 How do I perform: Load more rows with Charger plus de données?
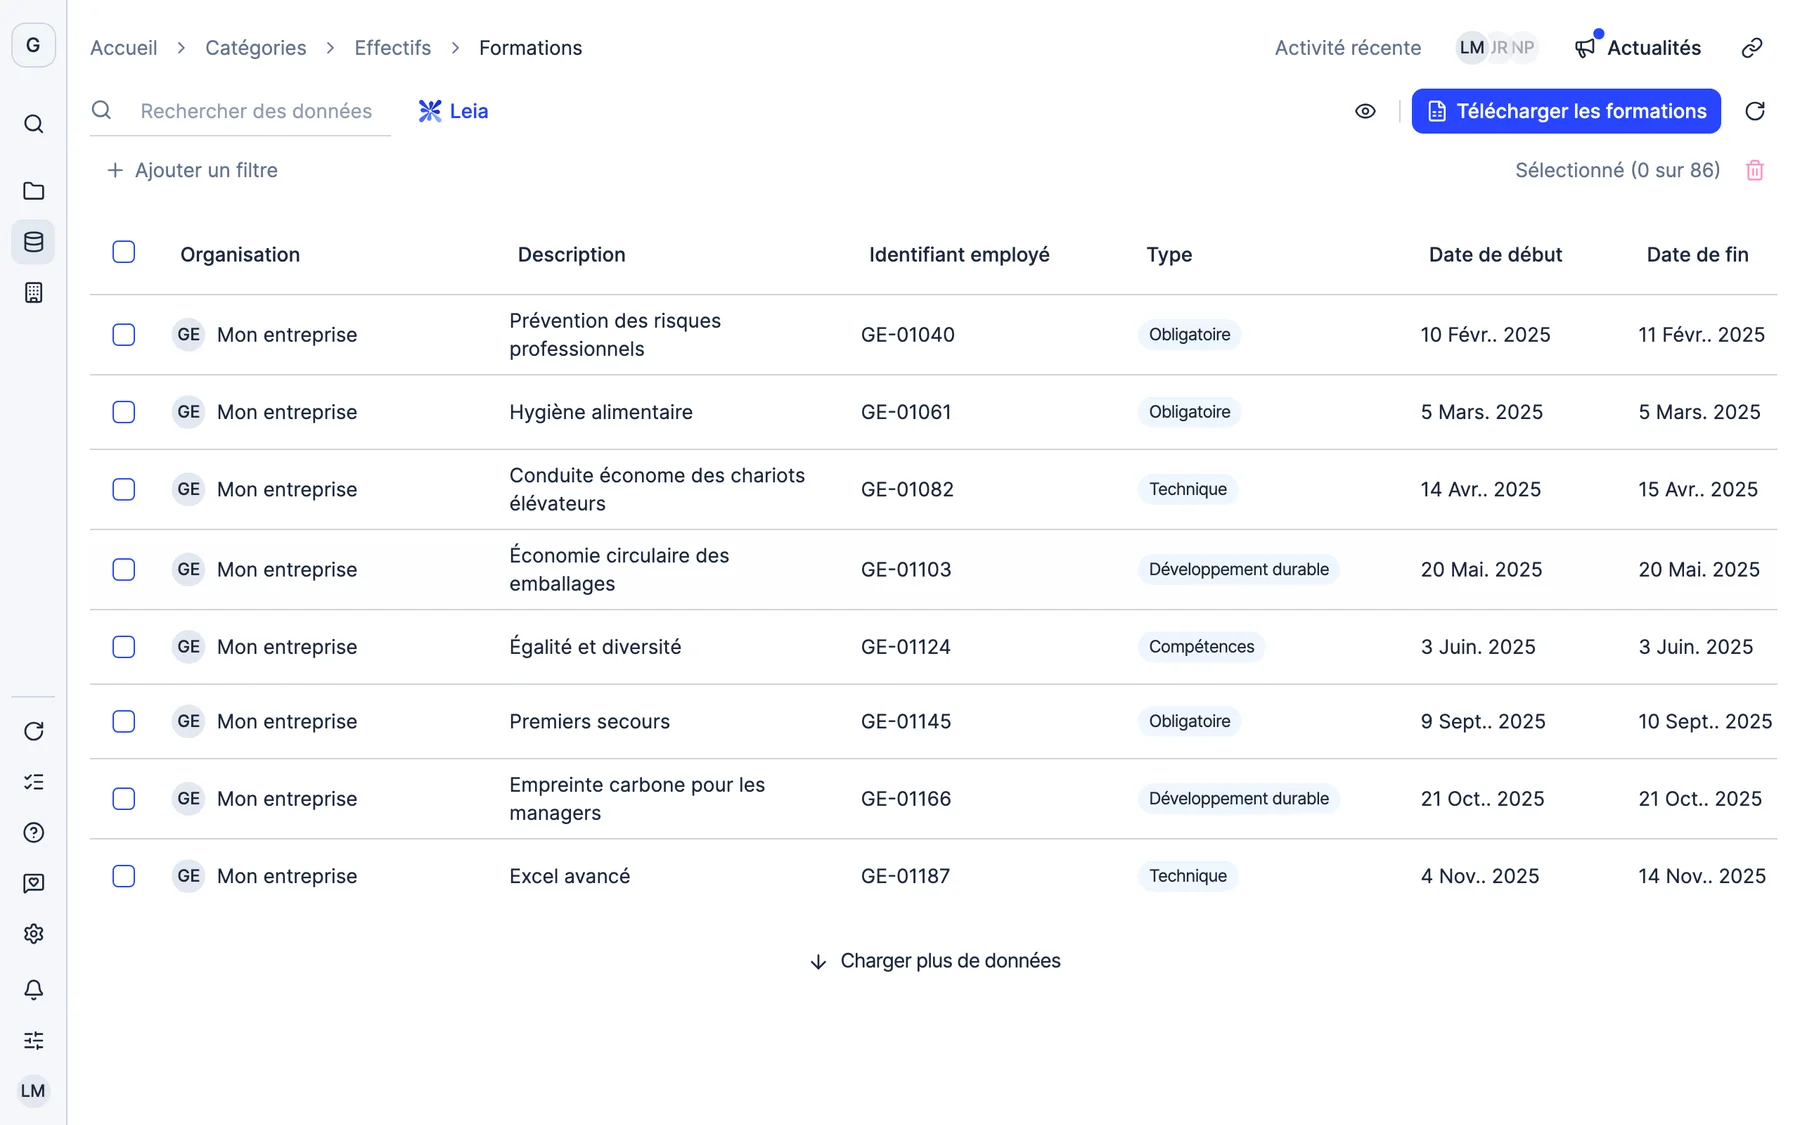coord(934,961)
